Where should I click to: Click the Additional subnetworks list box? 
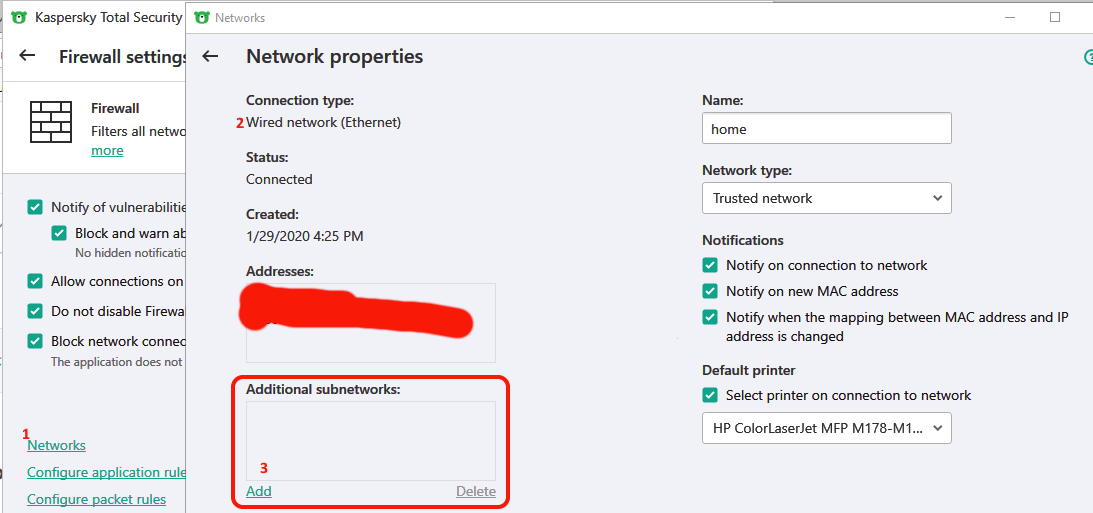pyautogui.click(x=371, y=441)
